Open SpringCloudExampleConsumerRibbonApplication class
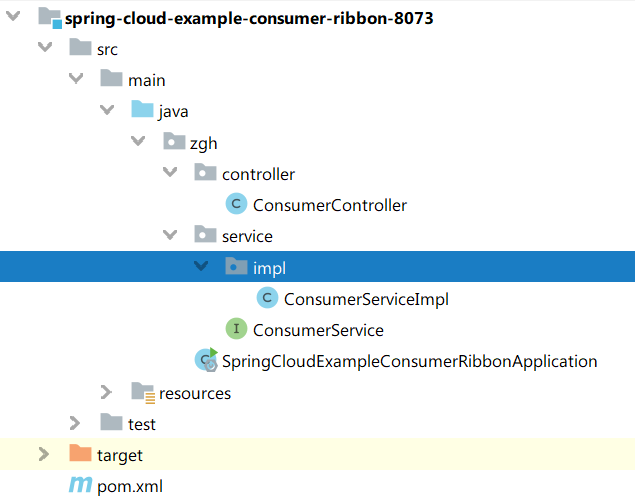 (x=409, y=362)
